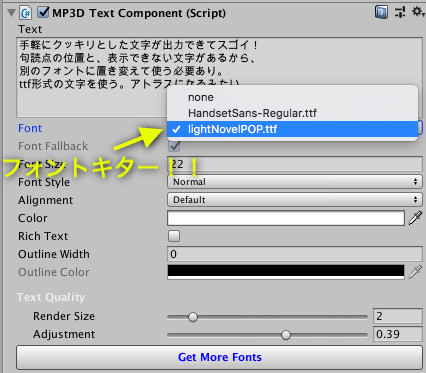Enable the Rich Text checkbox
This screenshot has width=426, height=373.
[x=174, y=236]
